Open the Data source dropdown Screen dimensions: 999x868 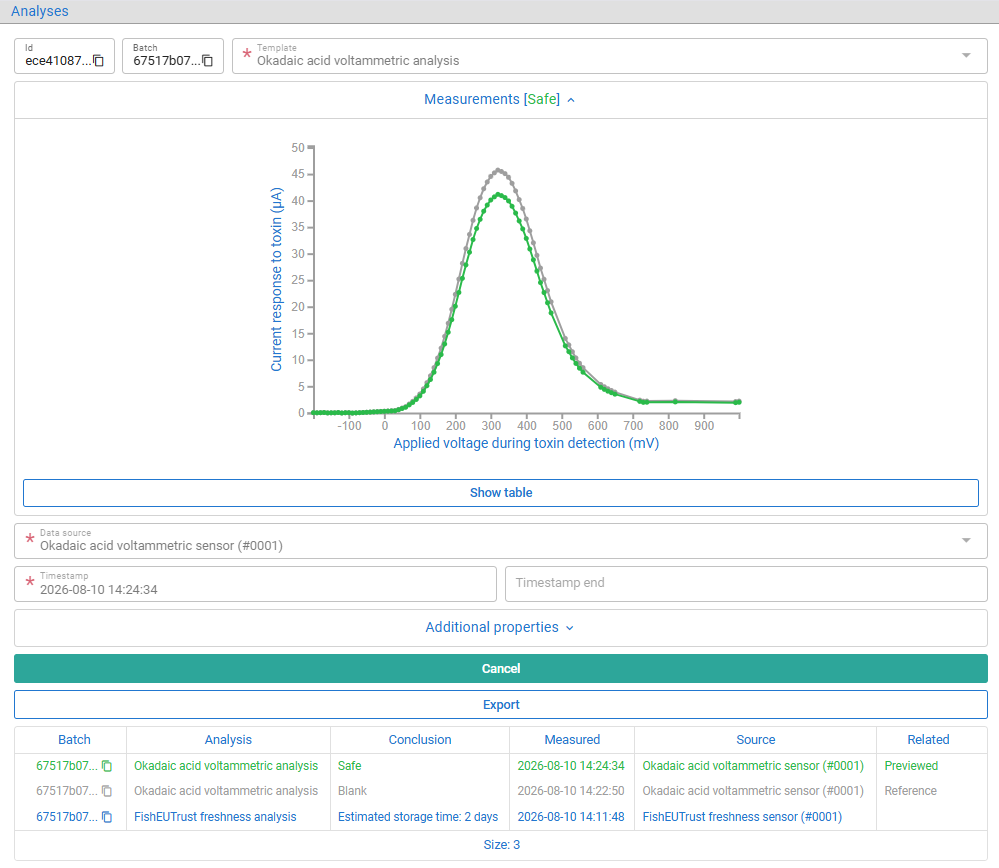[x=501, y=541]
